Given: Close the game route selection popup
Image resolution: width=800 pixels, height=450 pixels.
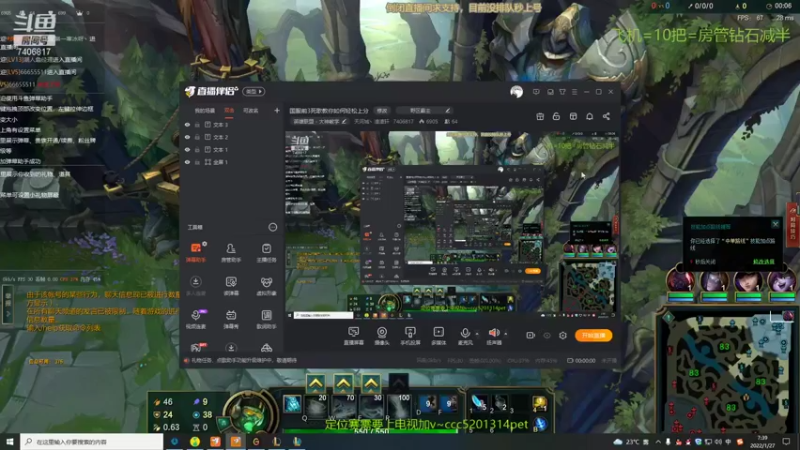Looking at the screenshot, I should [x=776, y=224].
